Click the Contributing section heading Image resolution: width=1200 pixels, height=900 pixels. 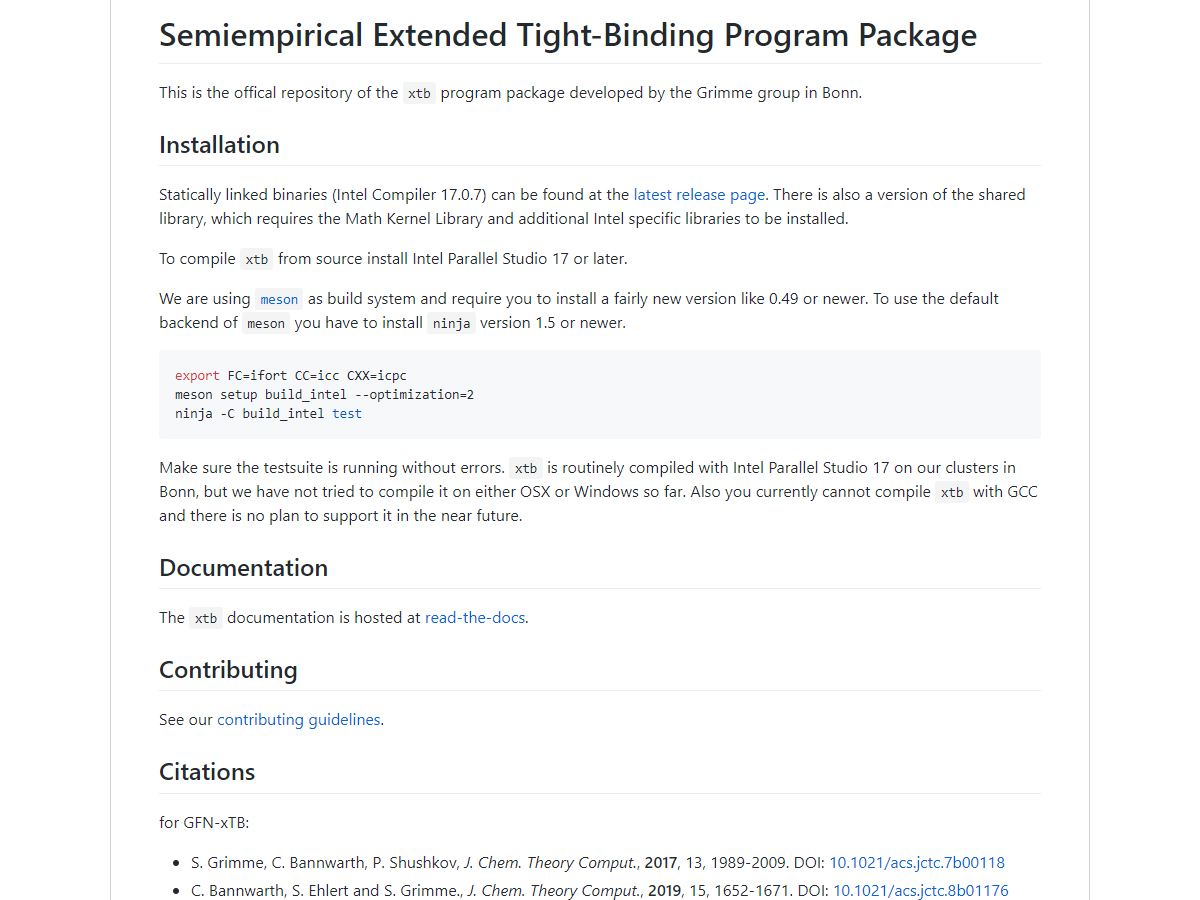pos(228,670)
